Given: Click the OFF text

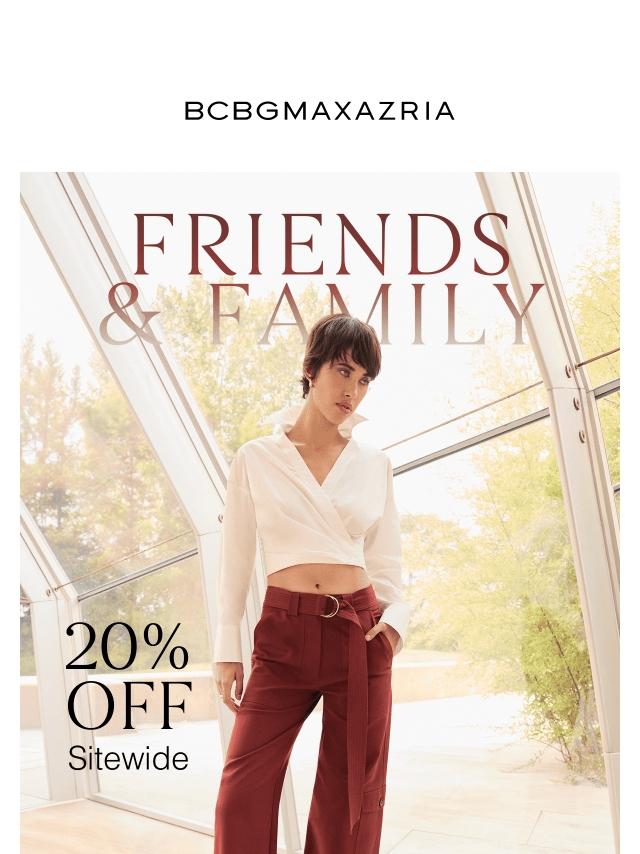Looking at the screenshot, I should [x=129, y=705].
